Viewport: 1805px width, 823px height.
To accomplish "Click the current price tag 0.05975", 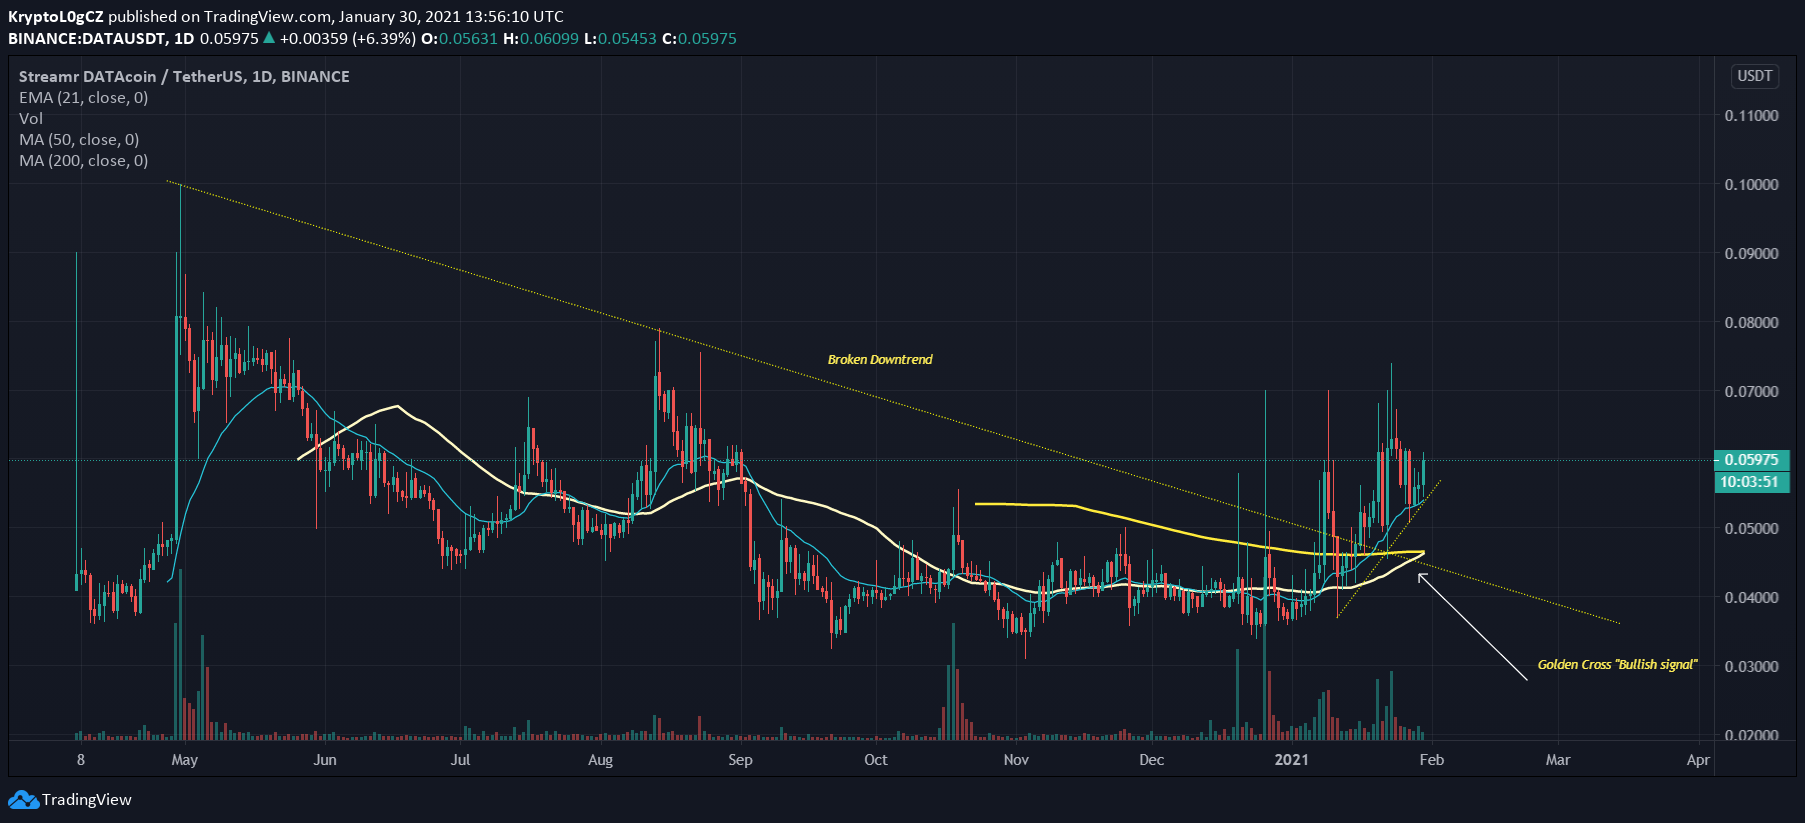I will pos(1751,460).
